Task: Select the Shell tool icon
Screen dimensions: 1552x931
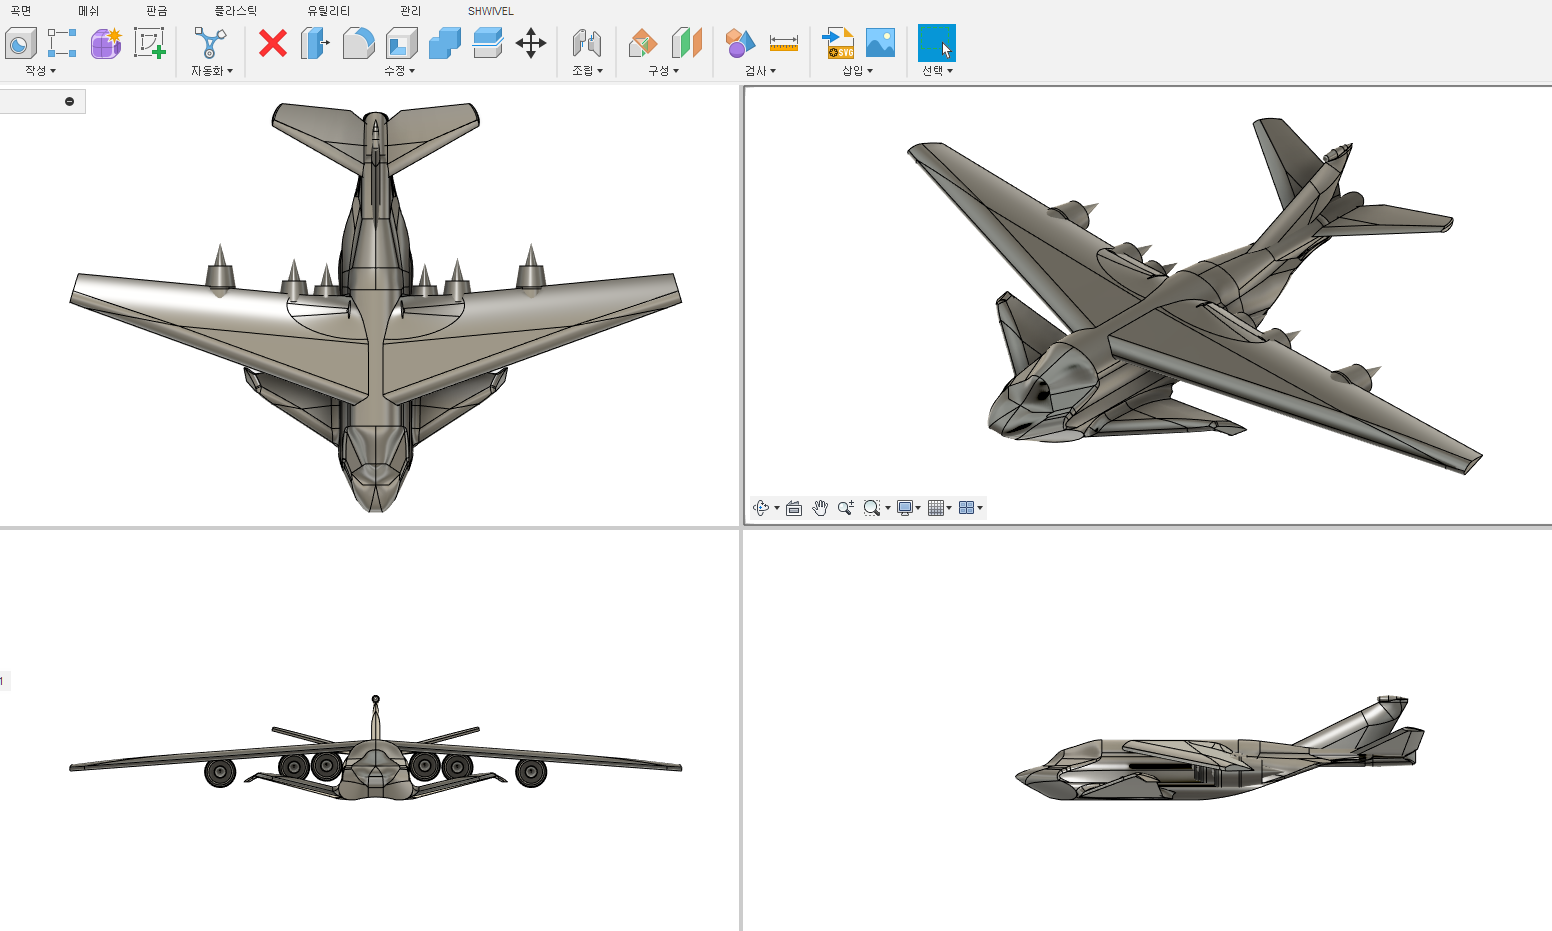Action: coord(401,43)
